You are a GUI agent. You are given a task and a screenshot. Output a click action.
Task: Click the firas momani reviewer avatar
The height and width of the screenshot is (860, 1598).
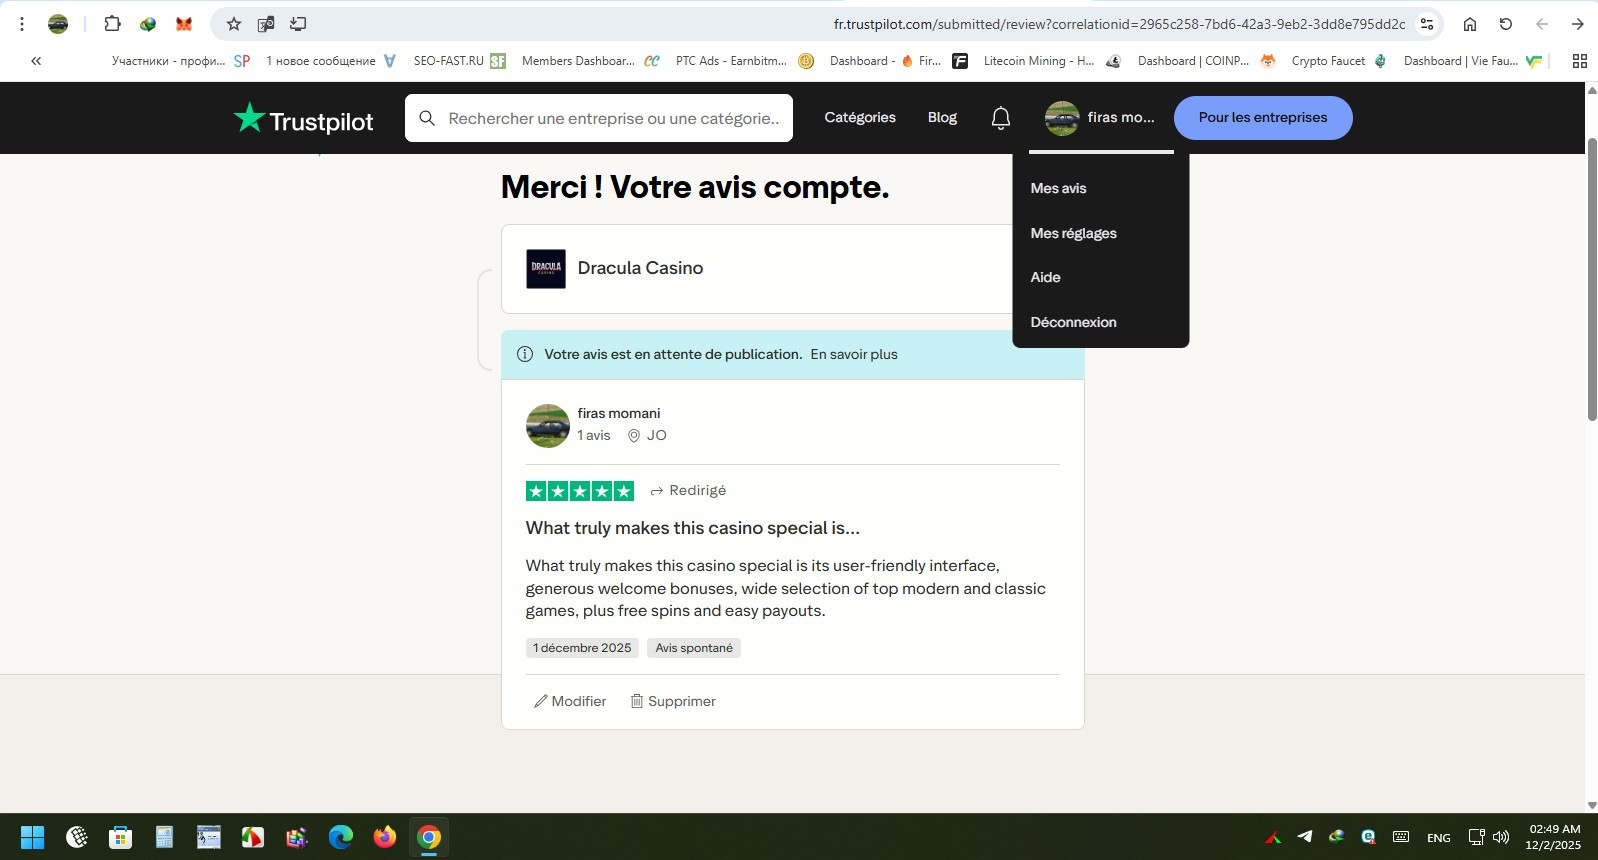coord(548,426)
